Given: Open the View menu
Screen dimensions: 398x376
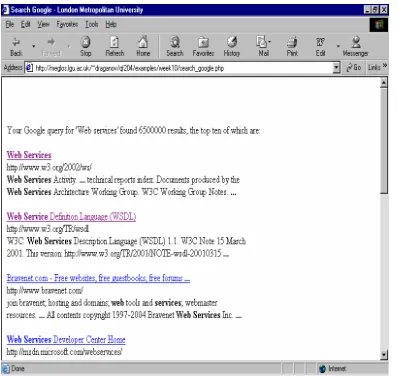Looking at the screenshot, I should (44, 24).
